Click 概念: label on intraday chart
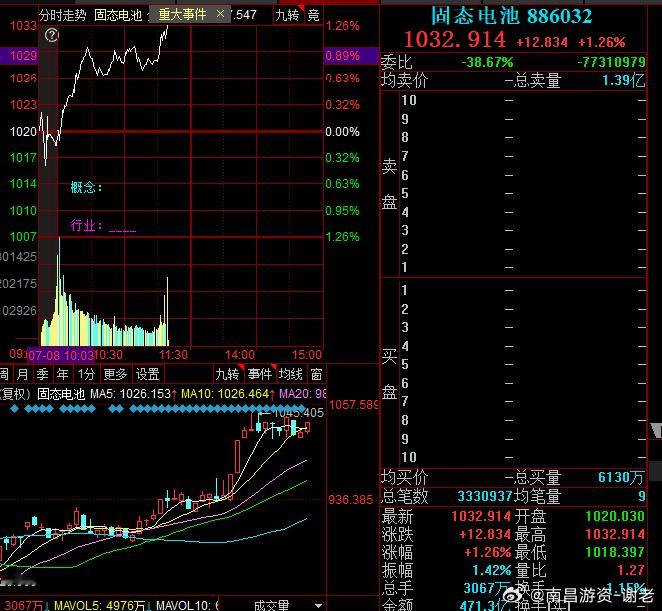This screenshot has width=662, height=611. point(86,187)
